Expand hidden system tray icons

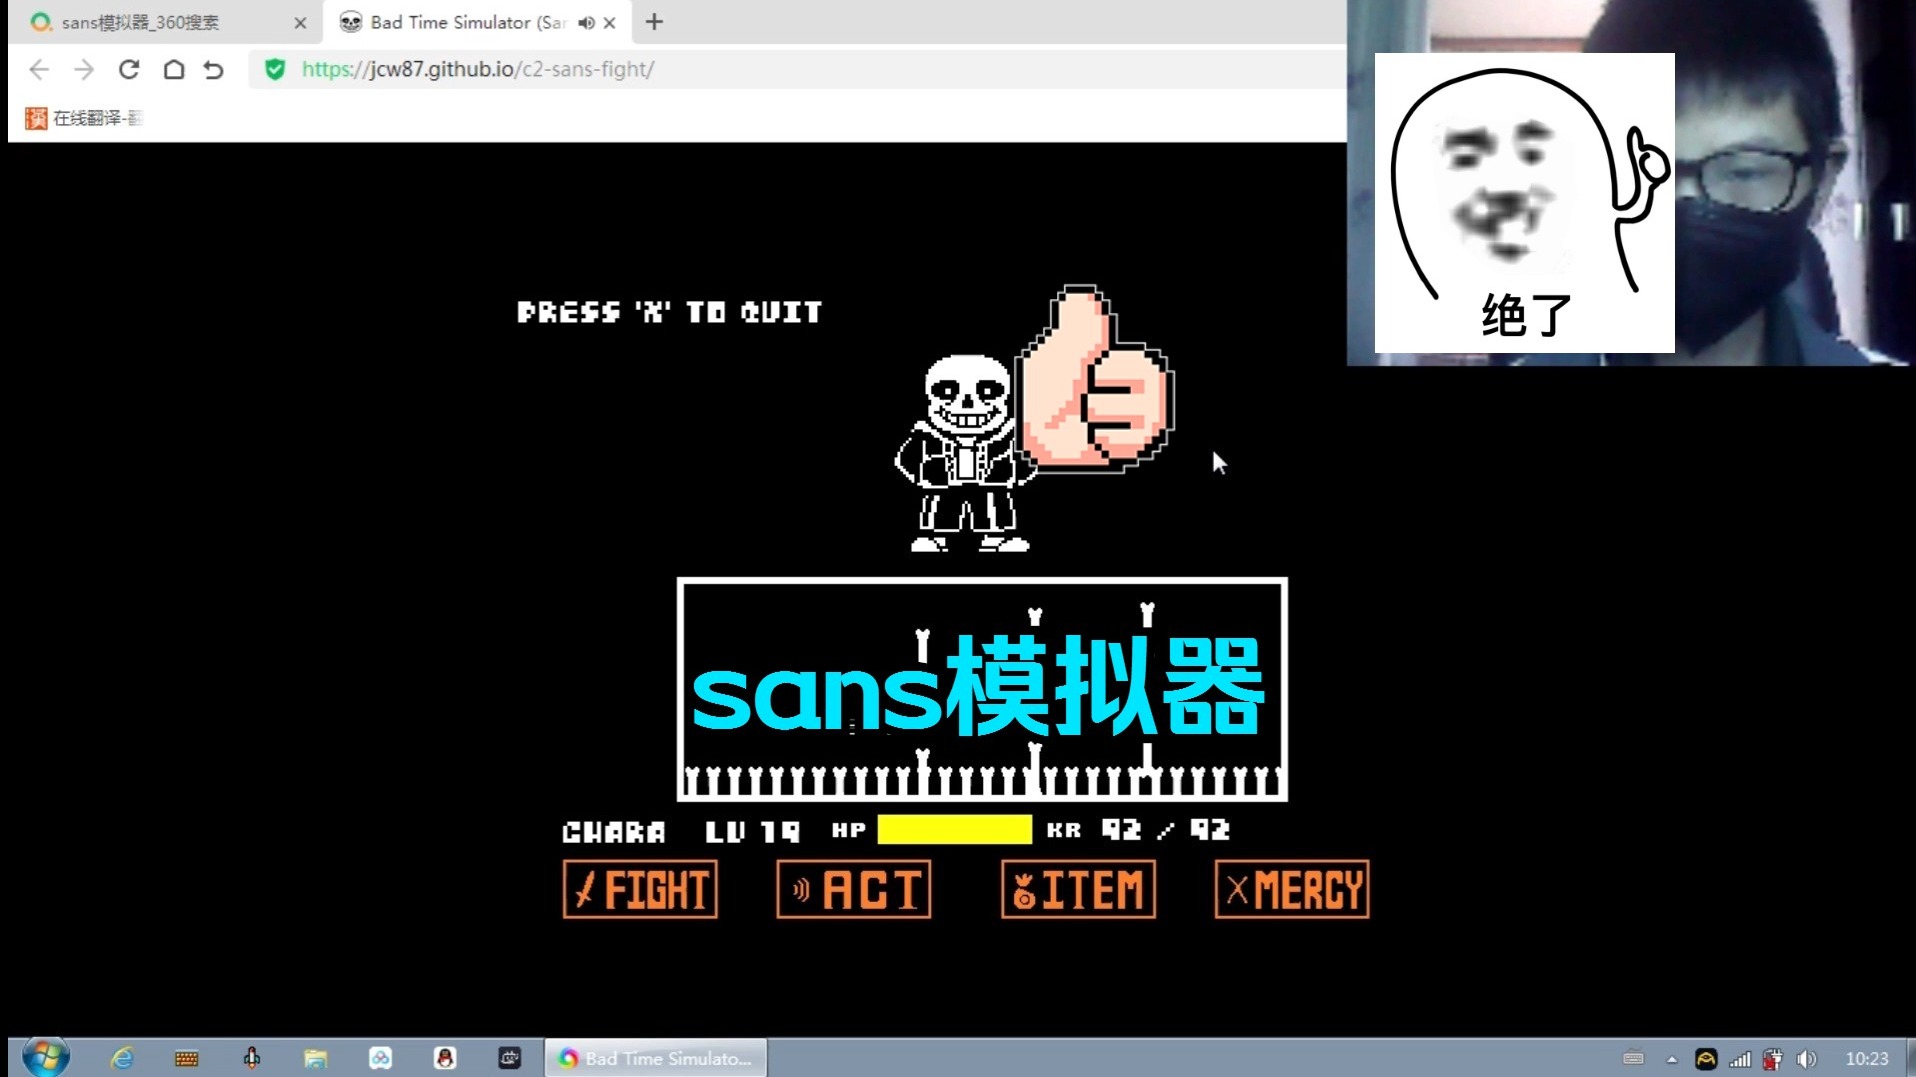(1671, 1057)
